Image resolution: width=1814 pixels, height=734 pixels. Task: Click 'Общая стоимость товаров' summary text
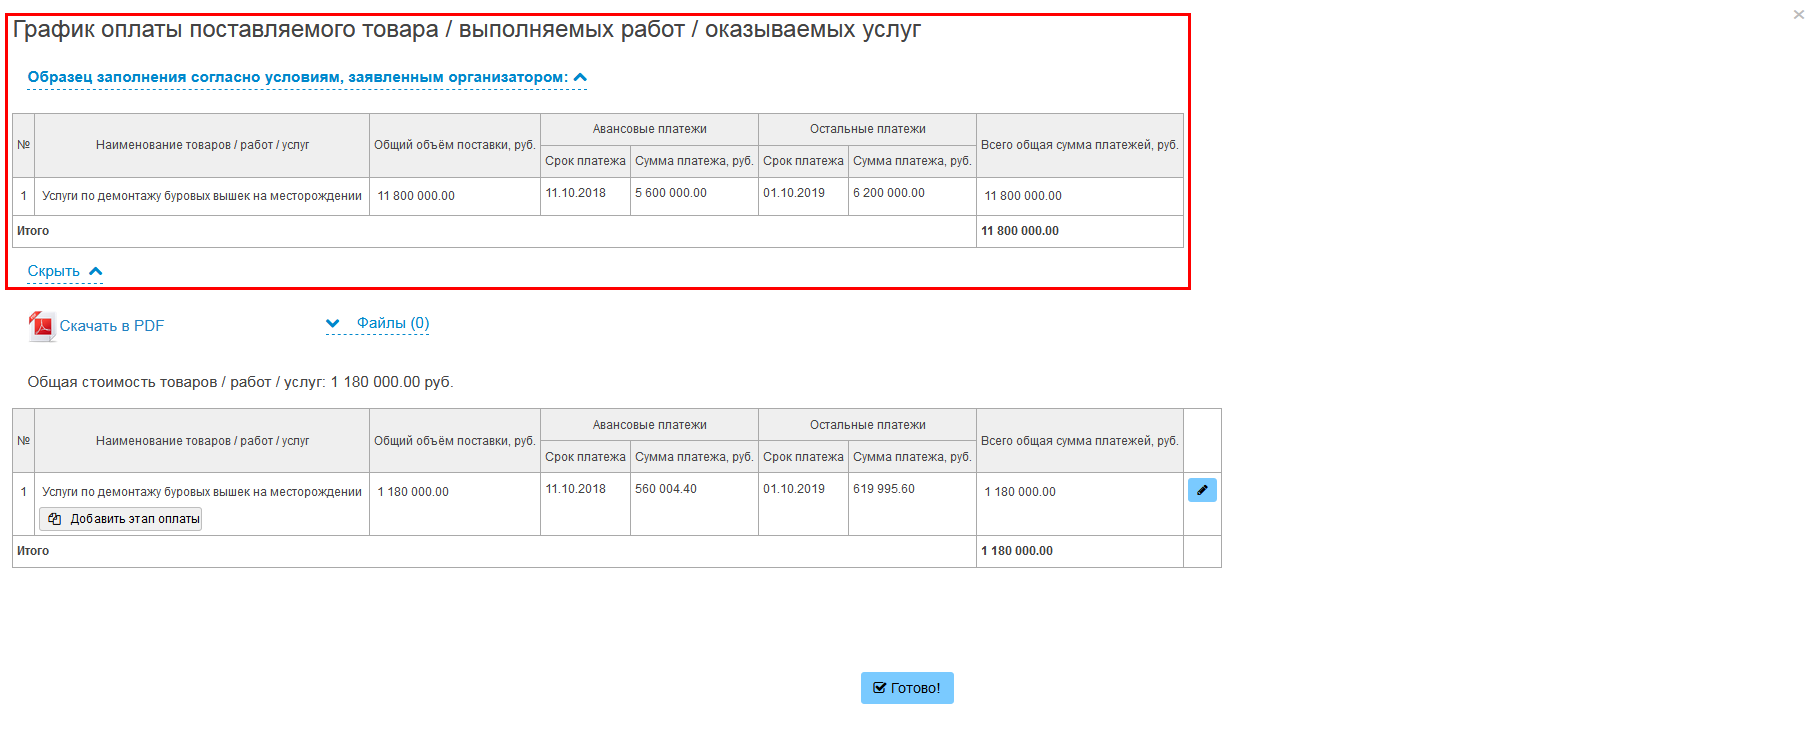coord(240,382)
